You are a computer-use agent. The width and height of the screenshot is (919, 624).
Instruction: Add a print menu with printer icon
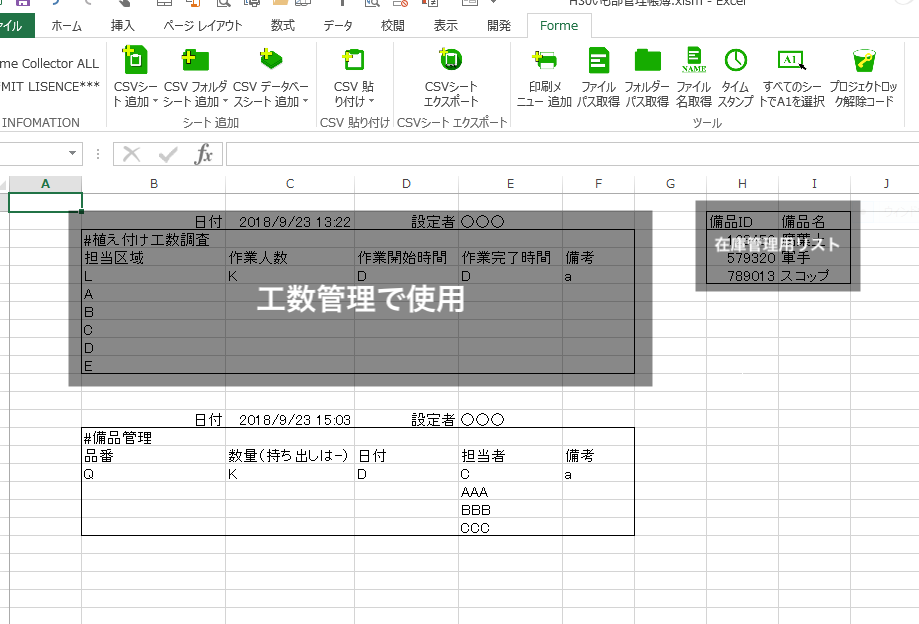pyautogui.click(x=544, y=59)
